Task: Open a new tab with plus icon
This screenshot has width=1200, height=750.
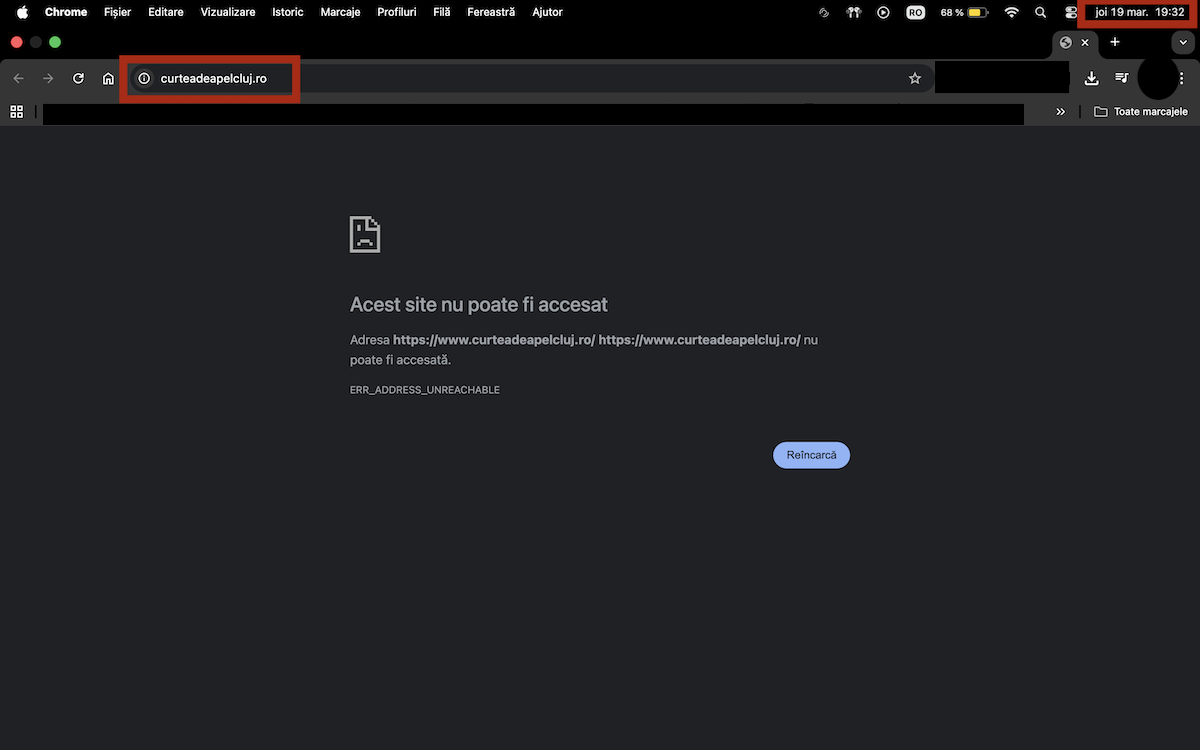Action: click(1115, 42)
